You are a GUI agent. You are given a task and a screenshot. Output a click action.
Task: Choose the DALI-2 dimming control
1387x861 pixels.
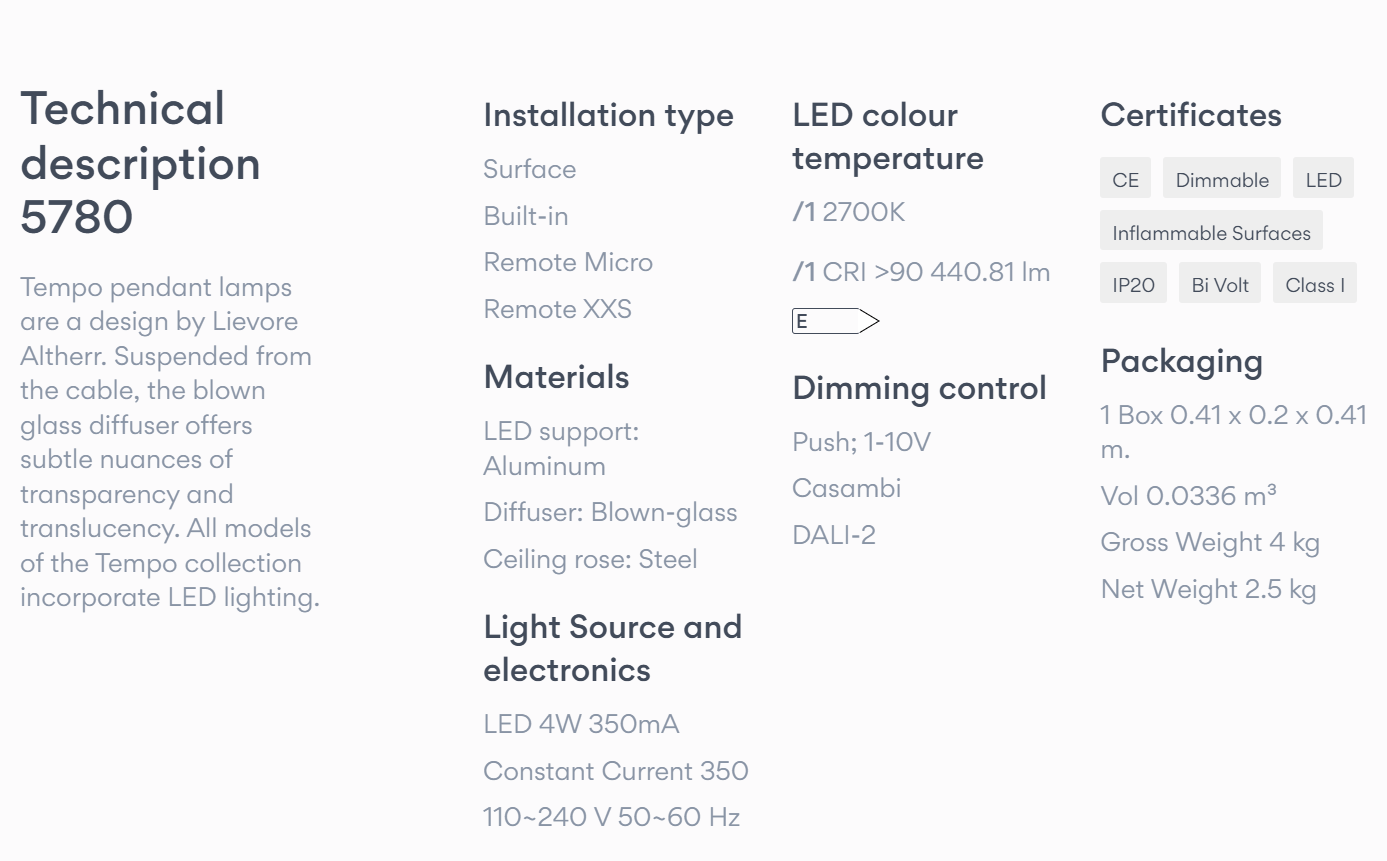833,535
